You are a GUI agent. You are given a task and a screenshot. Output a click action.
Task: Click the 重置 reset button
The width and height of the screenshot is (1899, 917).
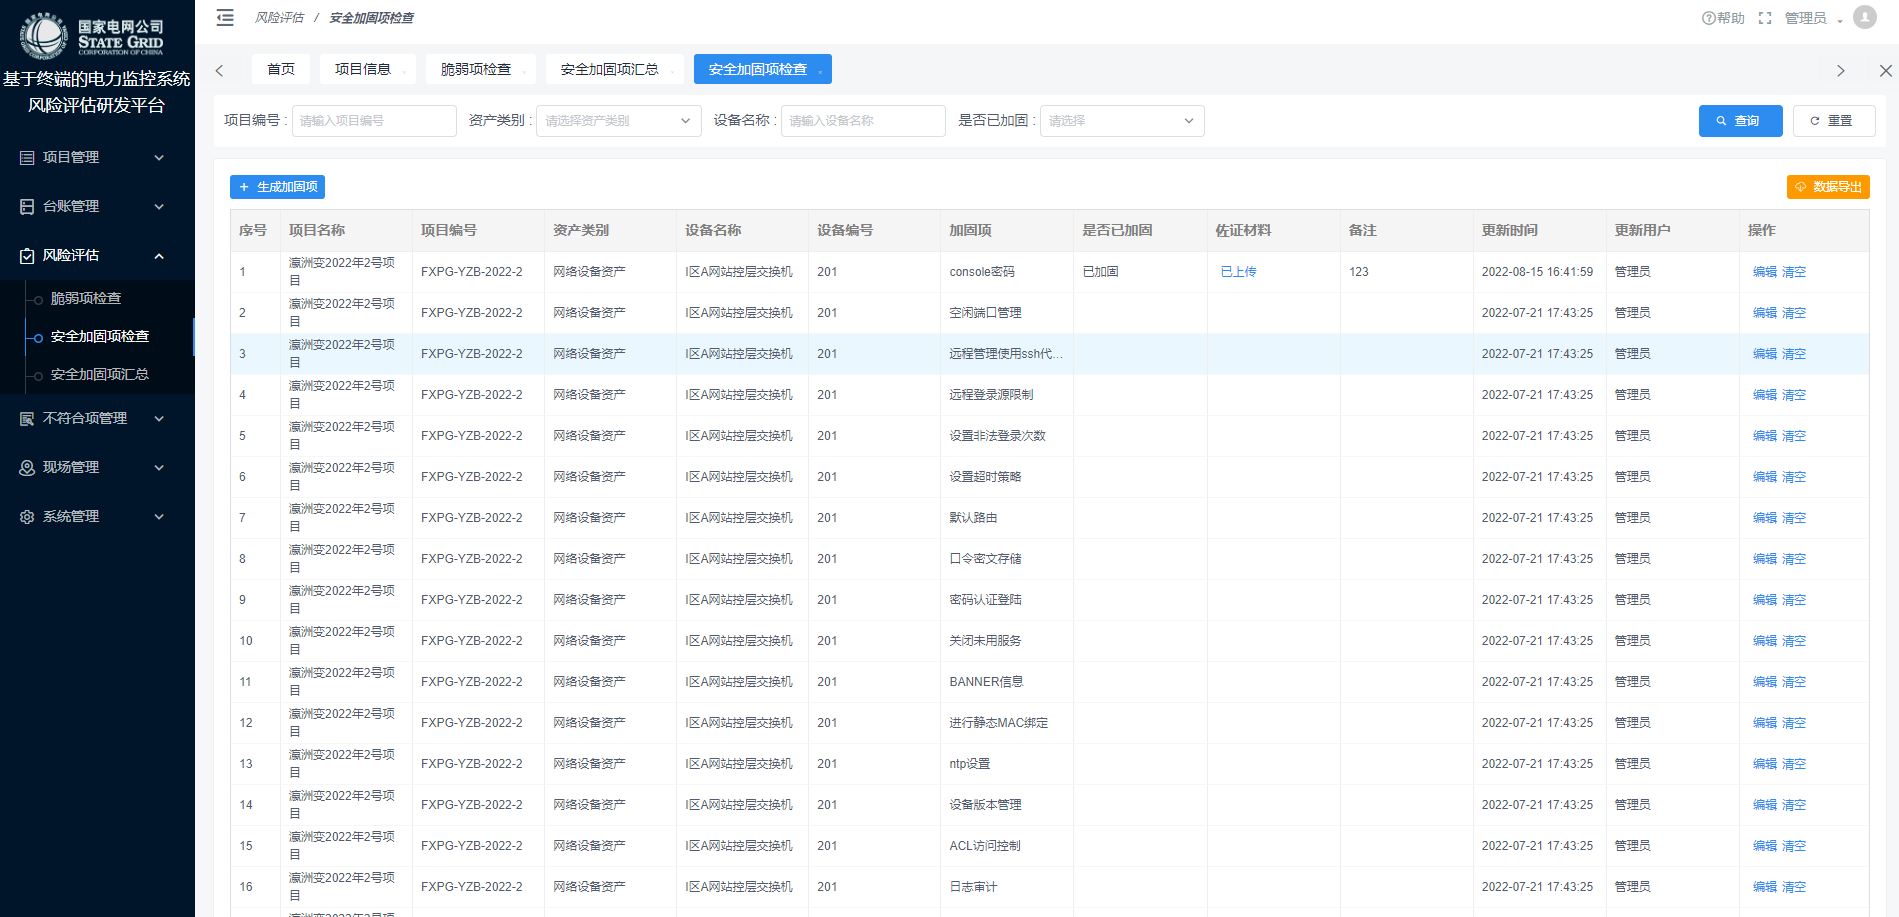[x=1833, y=121]
